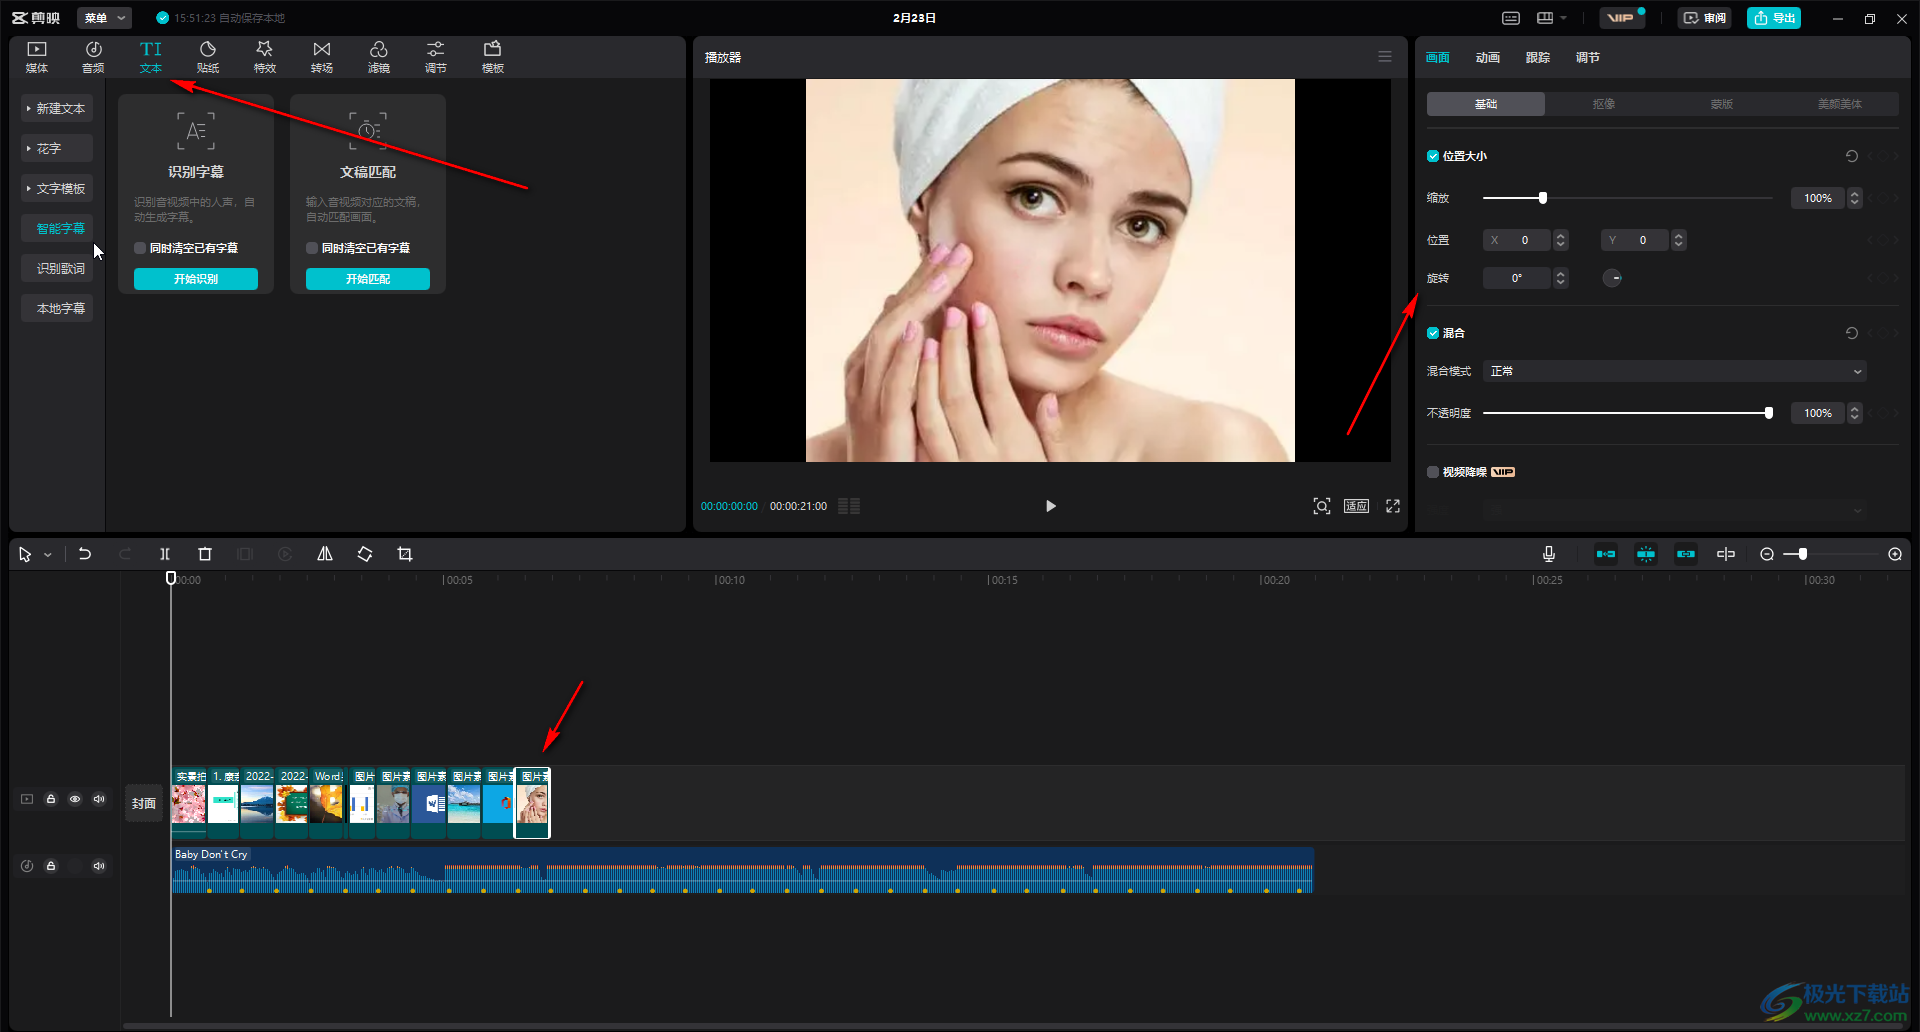The width and height of the screenshot is (1920, 1032).
Task: Click the 不透明度 percentage stepper arrows
Action: tap(1855, 413)
